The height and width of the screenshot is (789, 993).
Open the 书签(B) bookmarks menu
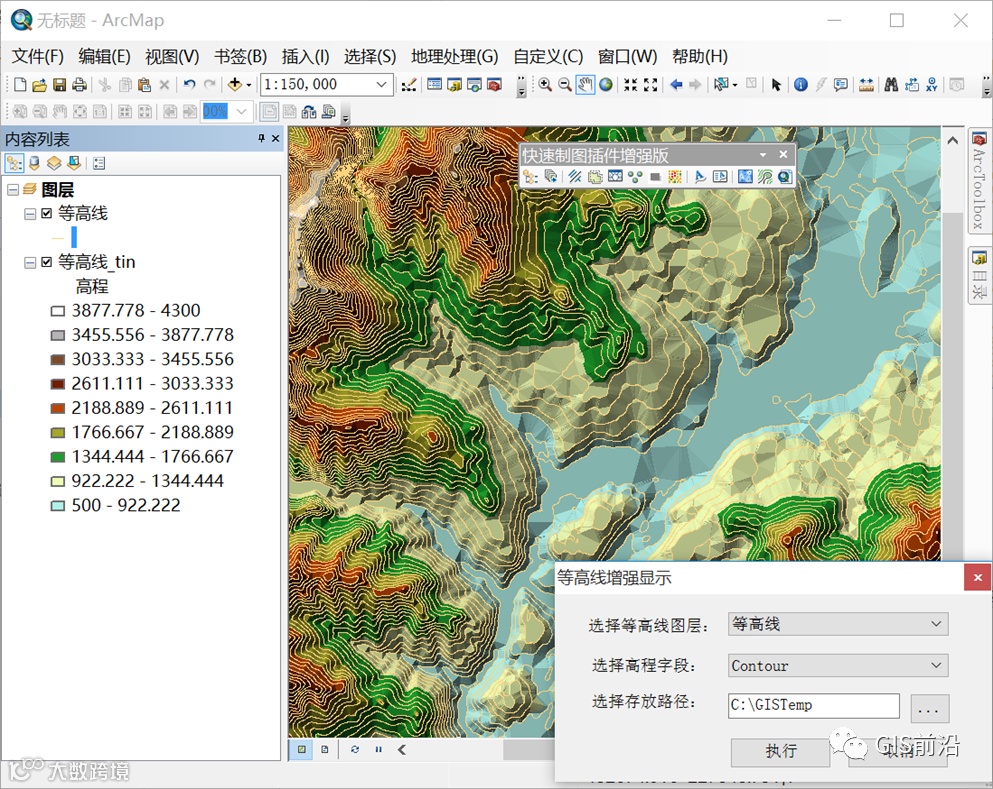tap(240, 56)
